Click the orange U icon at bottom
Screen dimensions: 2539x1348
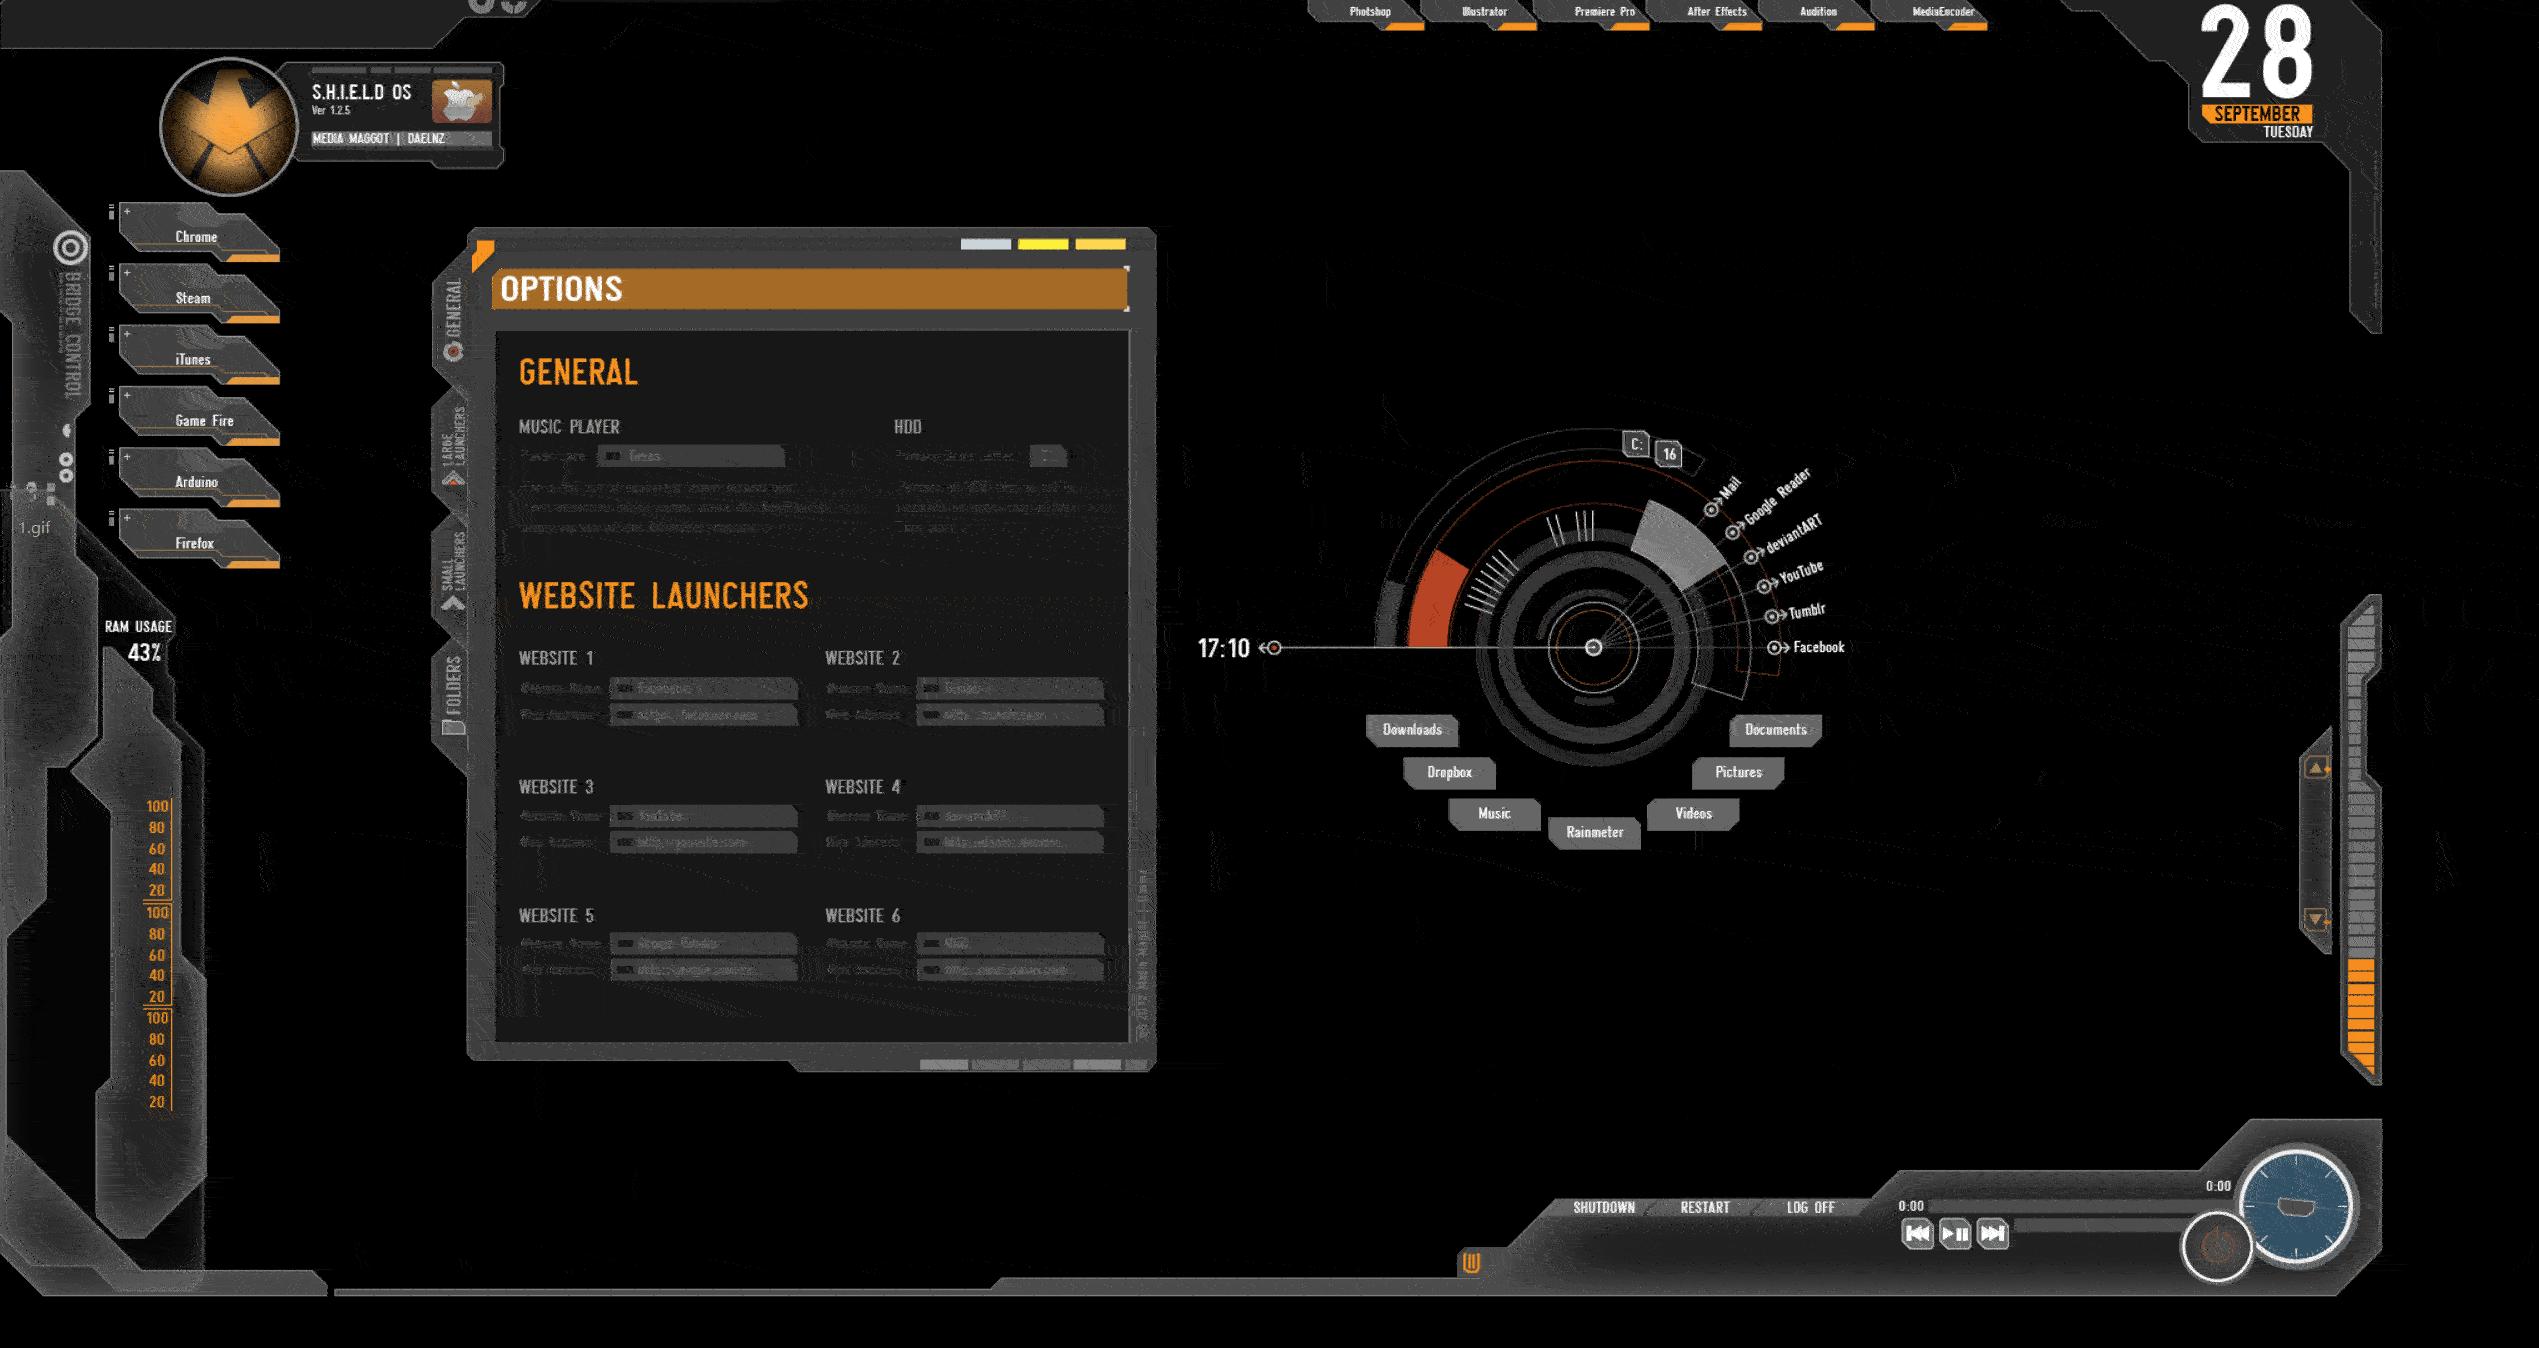pyautogui.click(x=1471, y=1263)
